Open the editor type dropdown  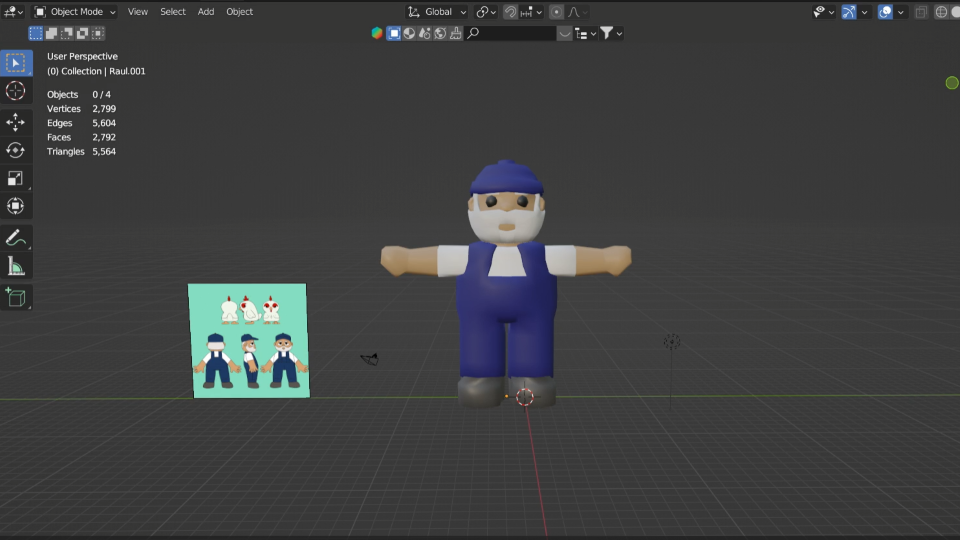tap(13, 12)
